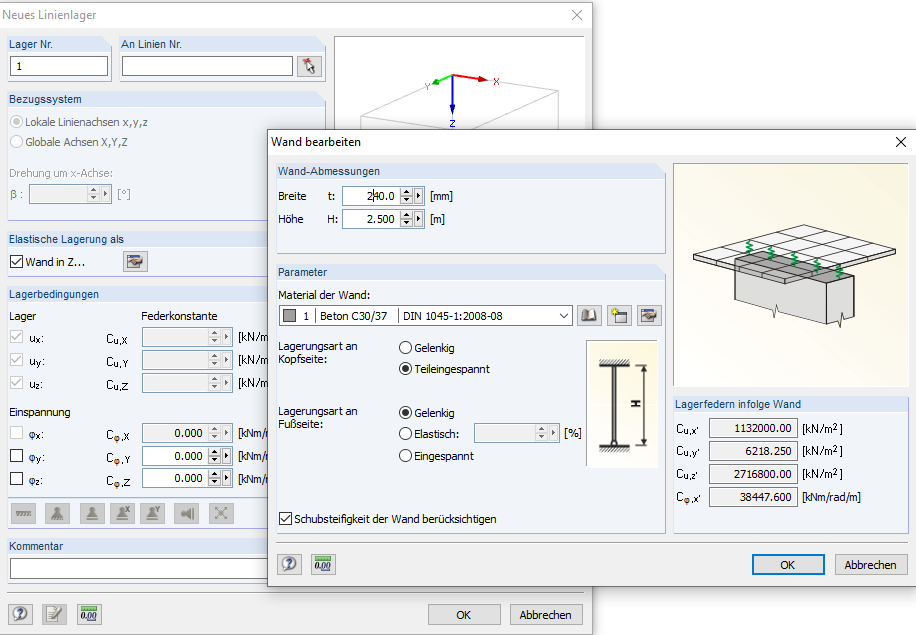The width and height of the screenshot is (916, 635).
Task: Create a new material via star icon
Action: point(619,315)
